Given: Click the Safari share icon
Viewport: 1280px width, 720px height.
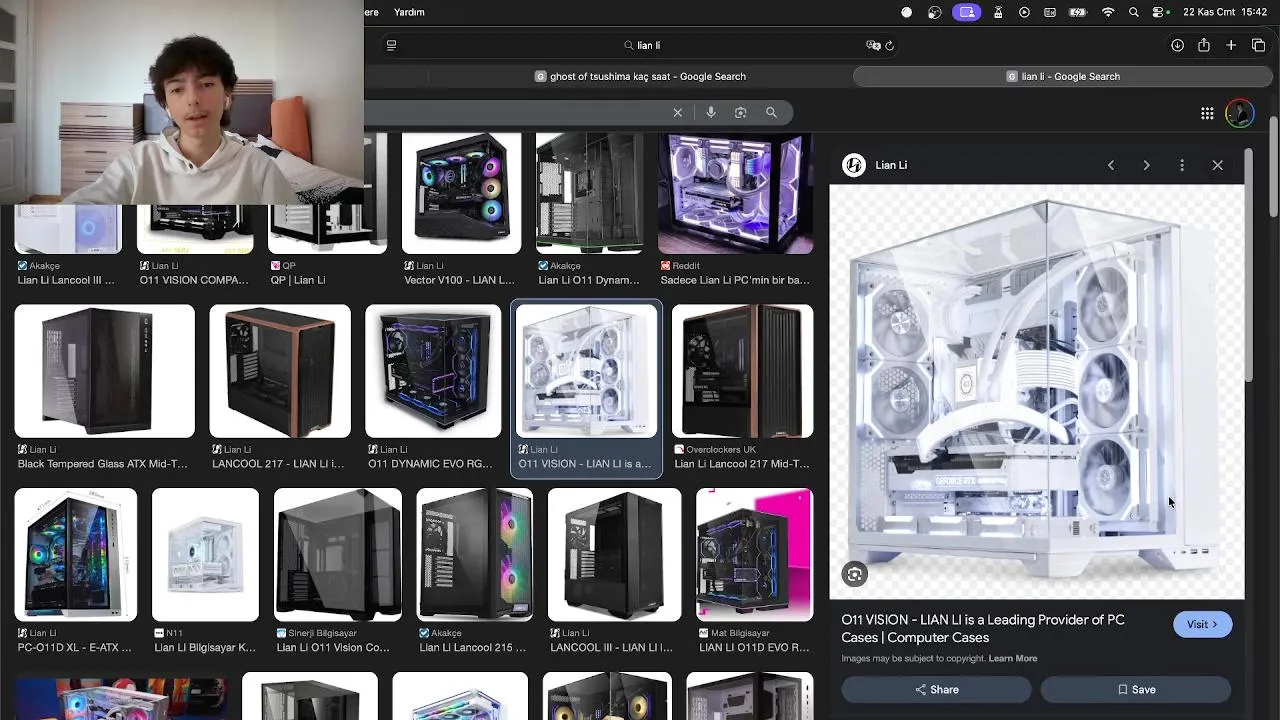Looking at the screenshot, I should [1204, 45].
